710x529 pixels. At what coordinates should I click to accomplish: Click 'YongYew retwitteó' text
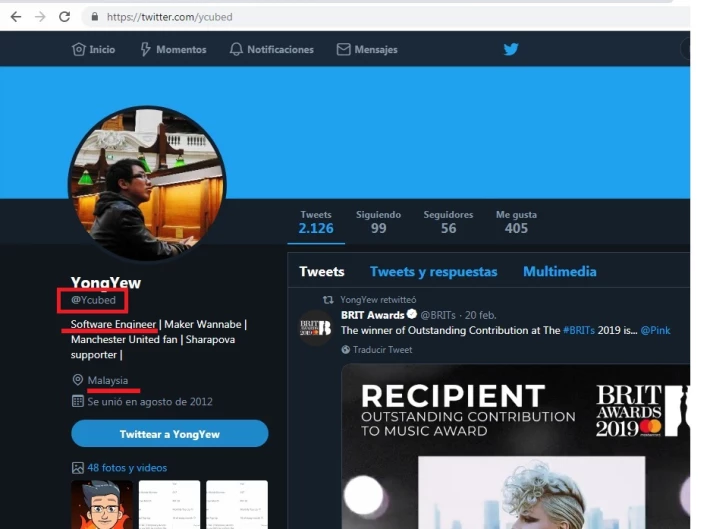coord(378,300)
